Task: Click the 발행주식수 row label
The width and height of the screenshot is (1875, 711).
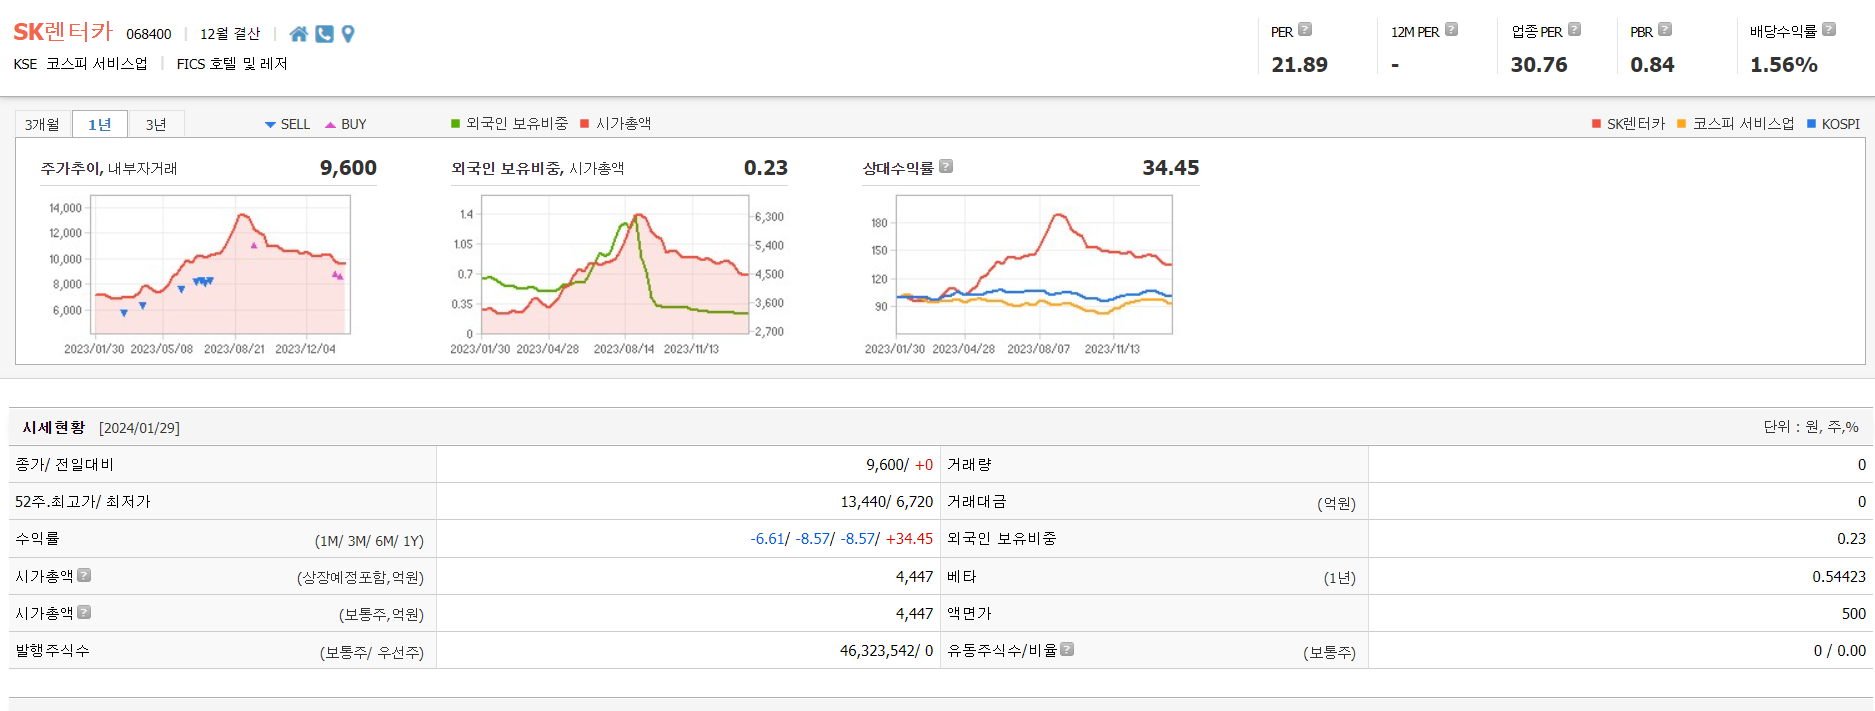Action: point(52,651)
